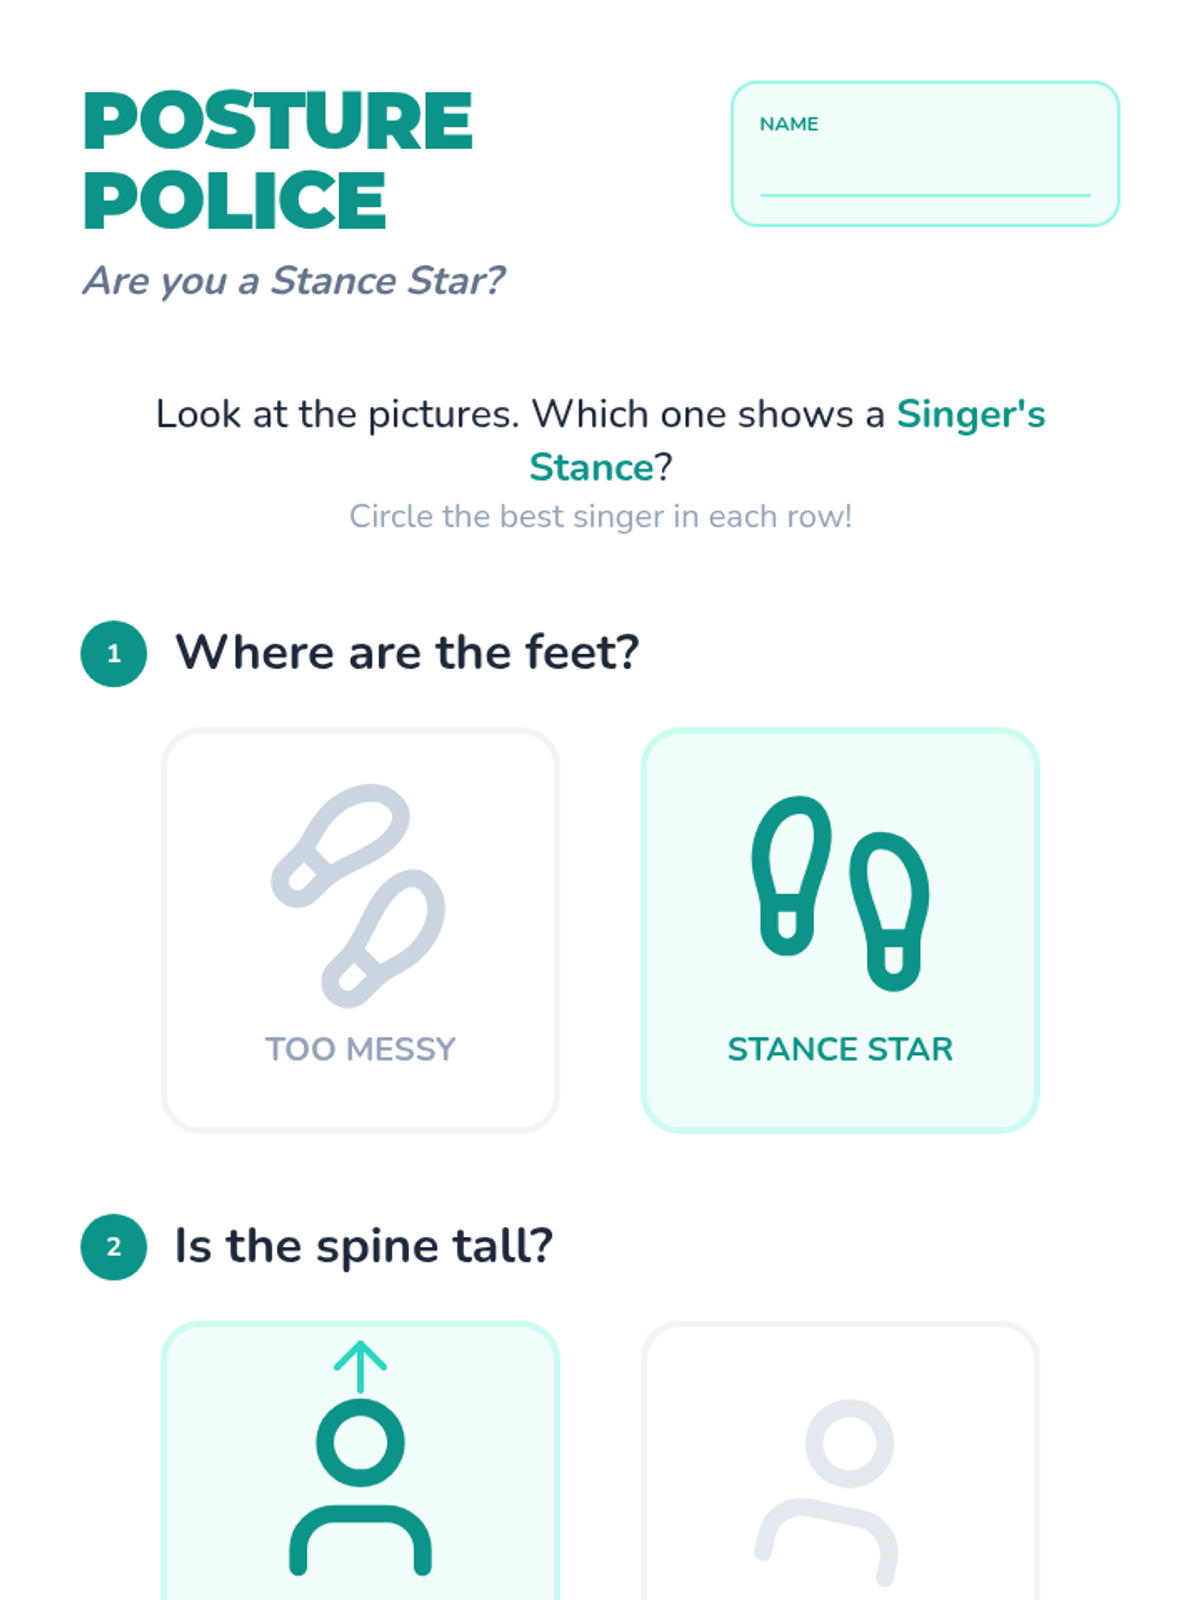Click 'Circle the best singer' instruction text
The width and height of the screenshot is (1200, 1600).
[600, 517]
